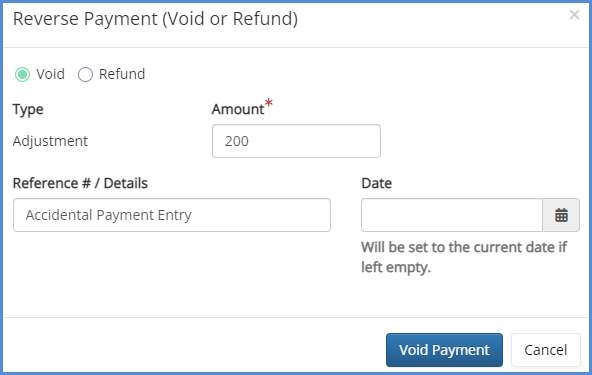
Task: Open the calendar date picker icon
Action: pos(561,215)
